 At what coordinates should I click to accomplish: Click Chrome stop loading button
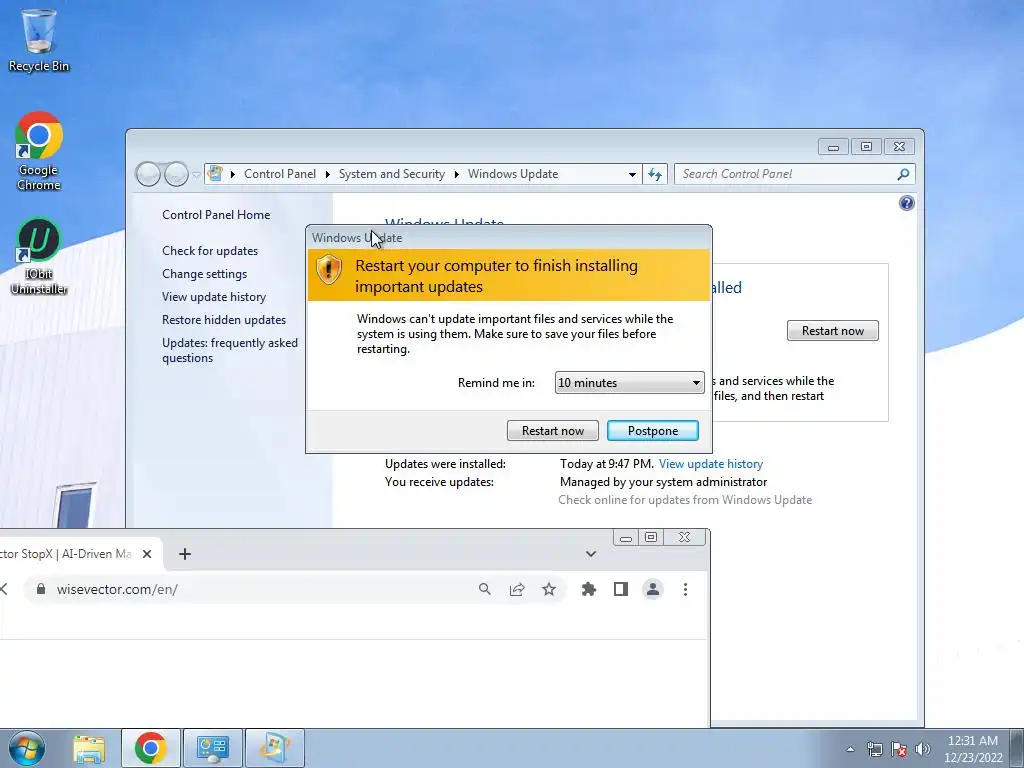(x=4, y=589)
